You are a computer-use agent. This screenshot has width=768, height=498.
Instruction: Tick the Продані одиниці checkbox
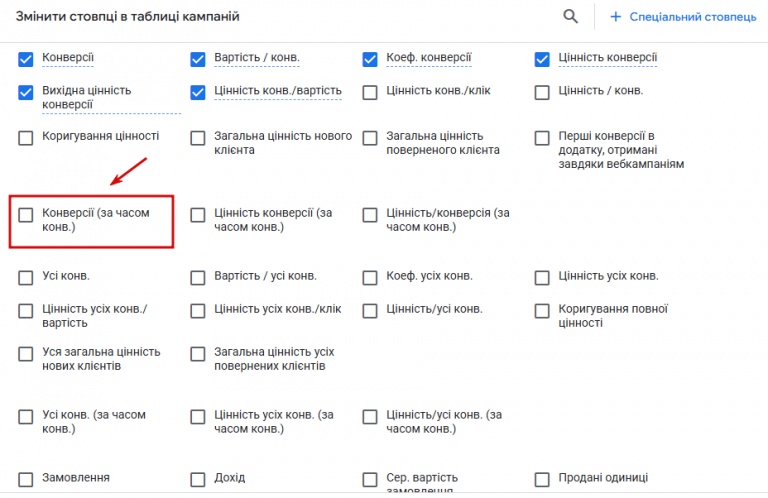point(542,479)
